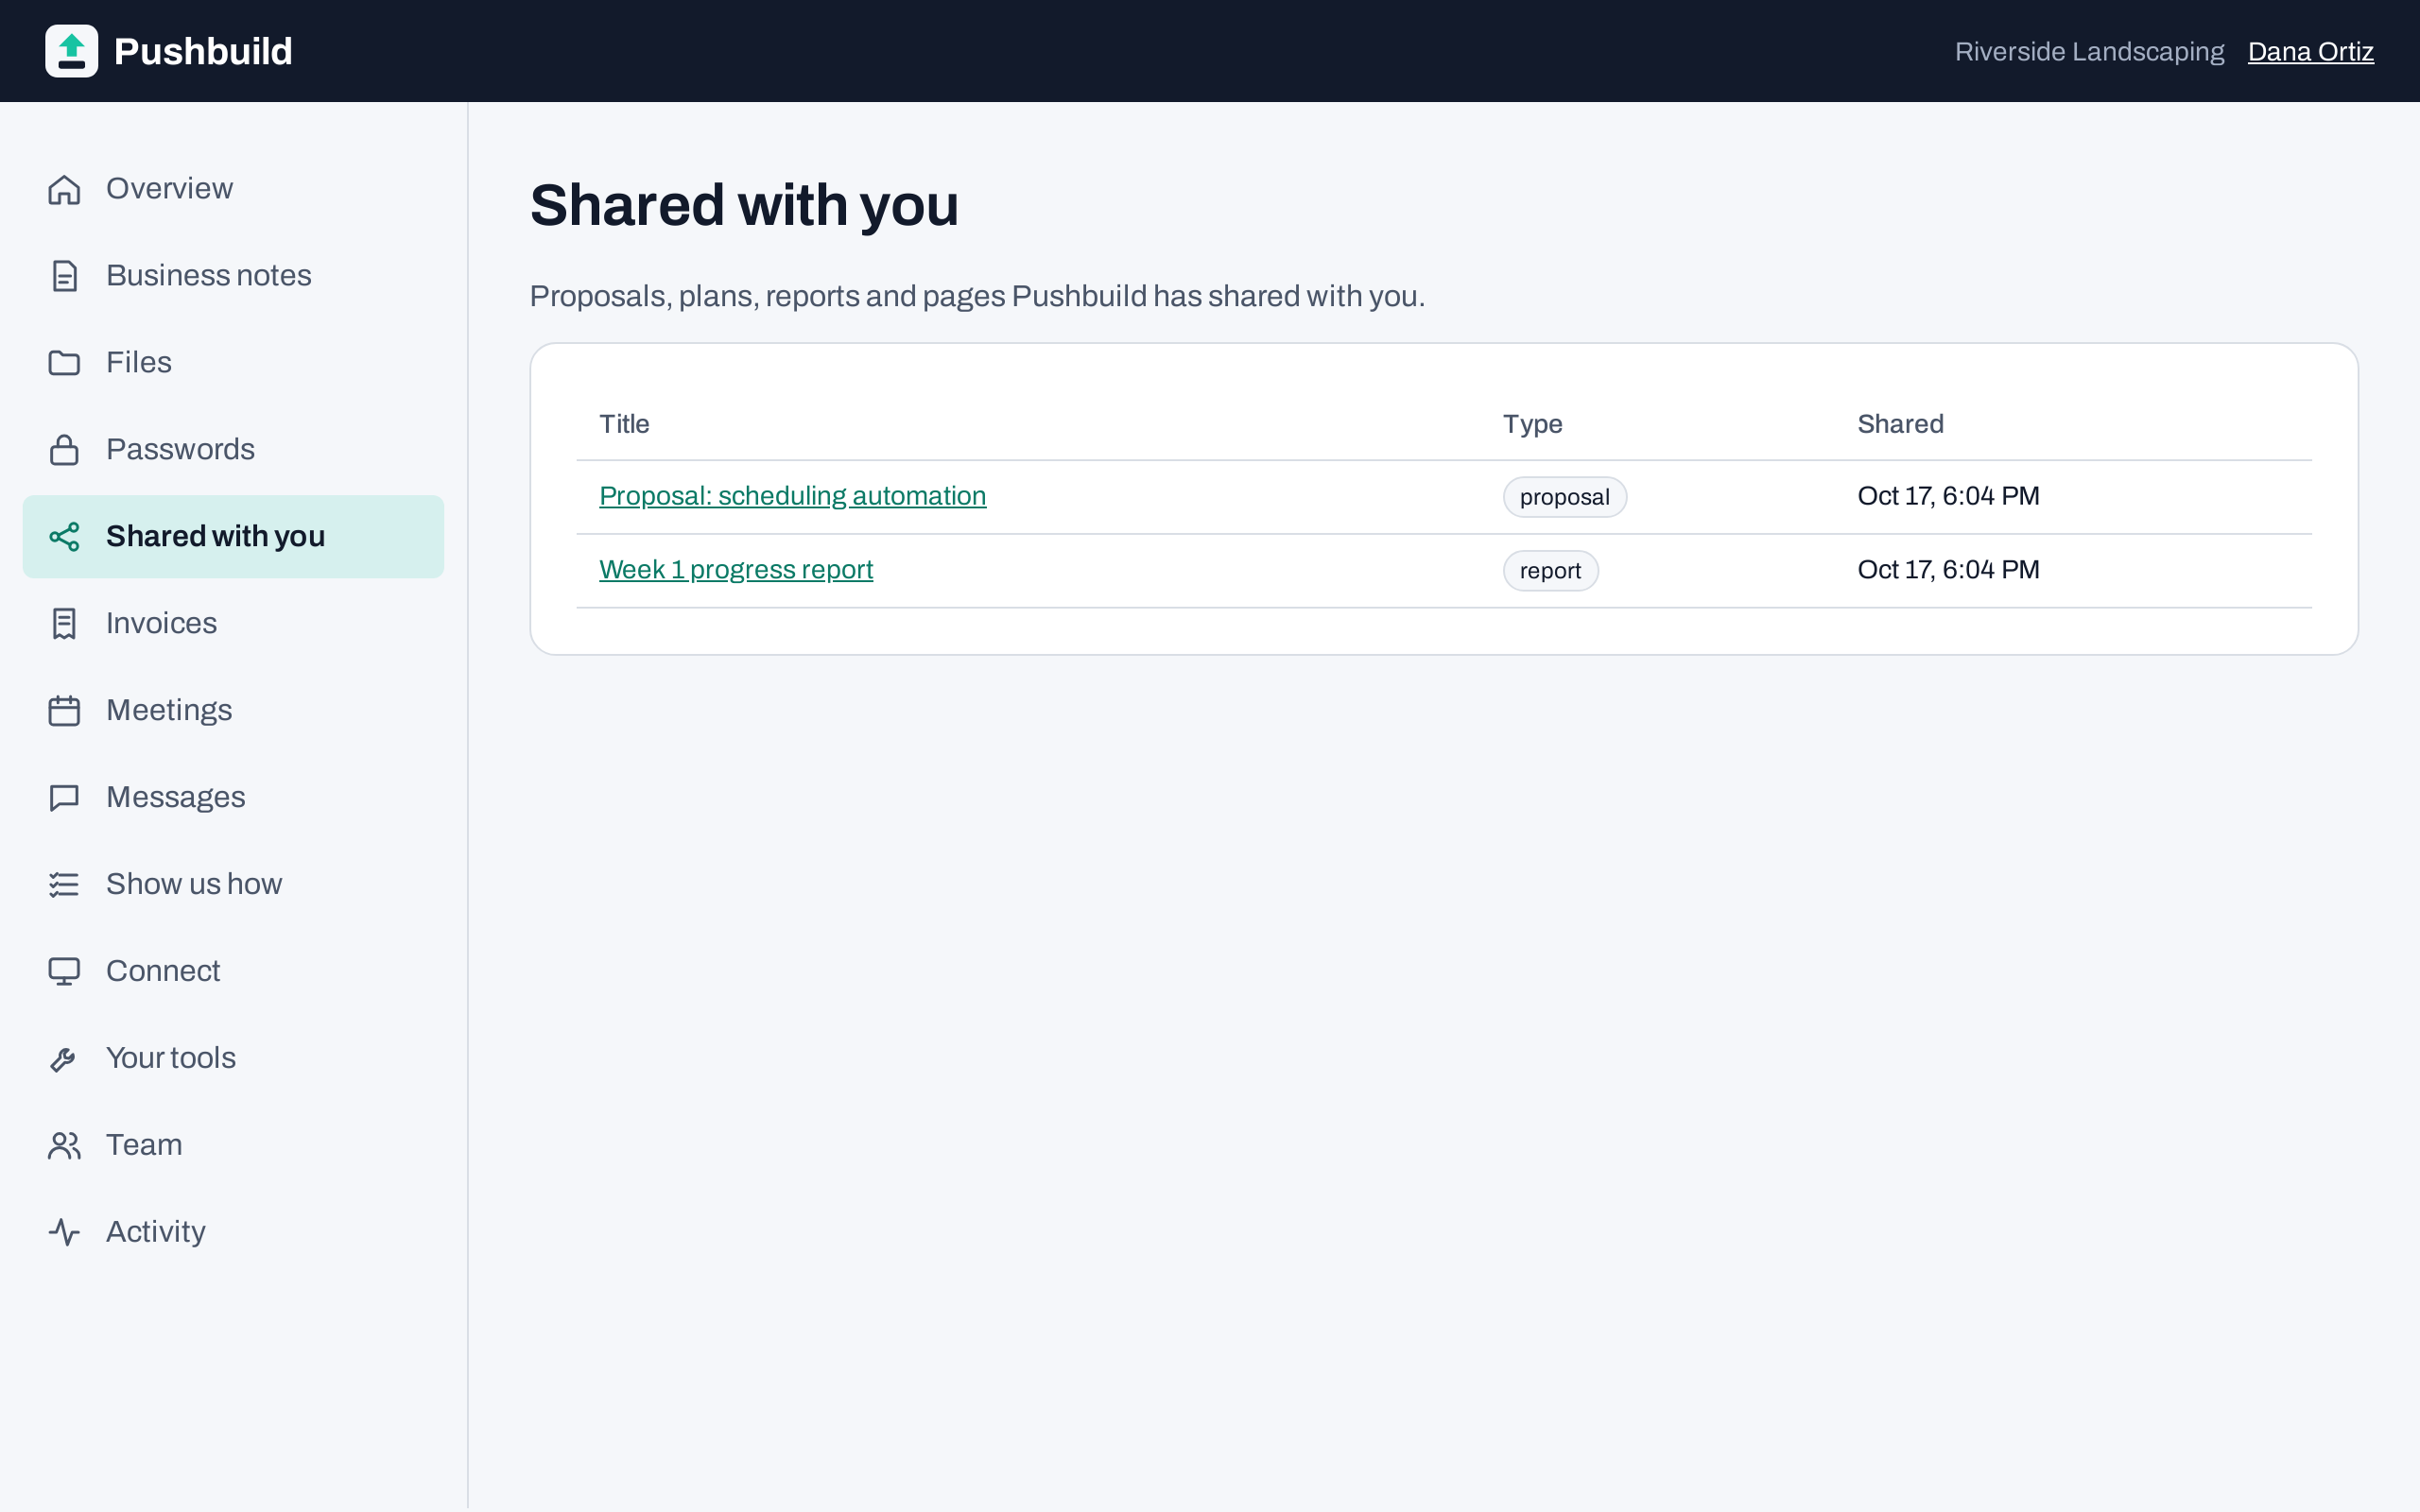The width and height of the screenshot is (2420, 1512).
Task: Select Shared with you menu label
Action: click(x=215, y=537)
